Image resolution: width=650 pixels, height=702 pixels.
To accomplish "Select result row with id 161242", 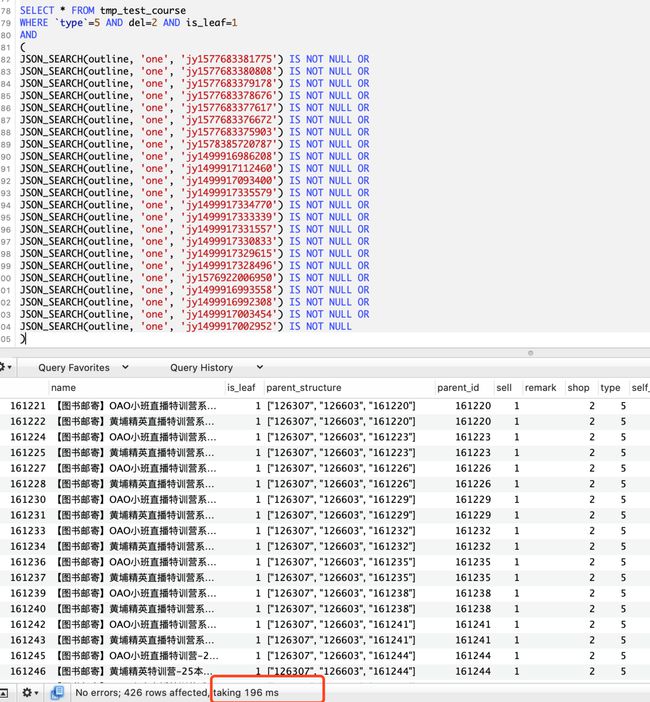I will [325, 624].
